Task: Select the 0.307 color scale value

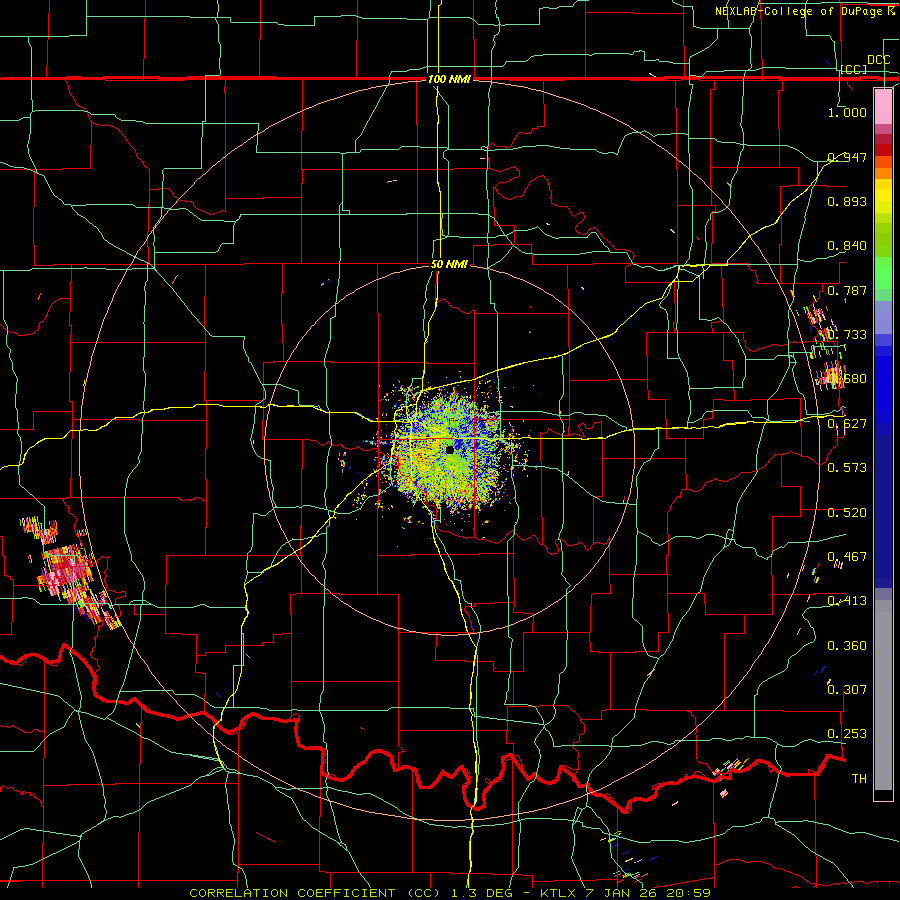Action: [x=847, y=689]
